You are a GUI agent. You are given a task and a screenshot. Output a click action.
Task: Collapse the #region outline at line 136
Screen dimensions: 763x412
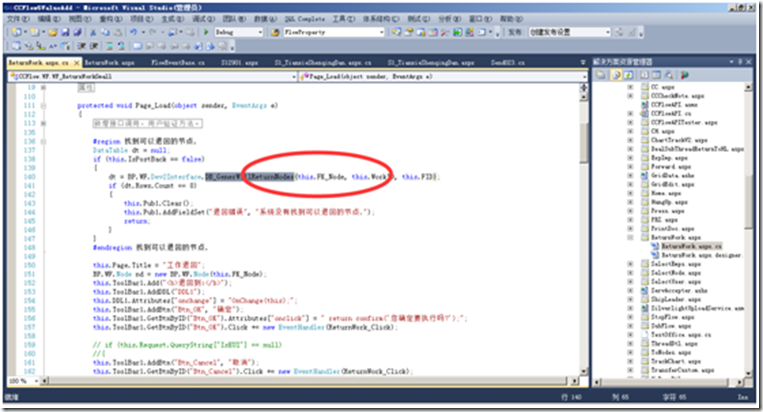click(x=43, y=142)
